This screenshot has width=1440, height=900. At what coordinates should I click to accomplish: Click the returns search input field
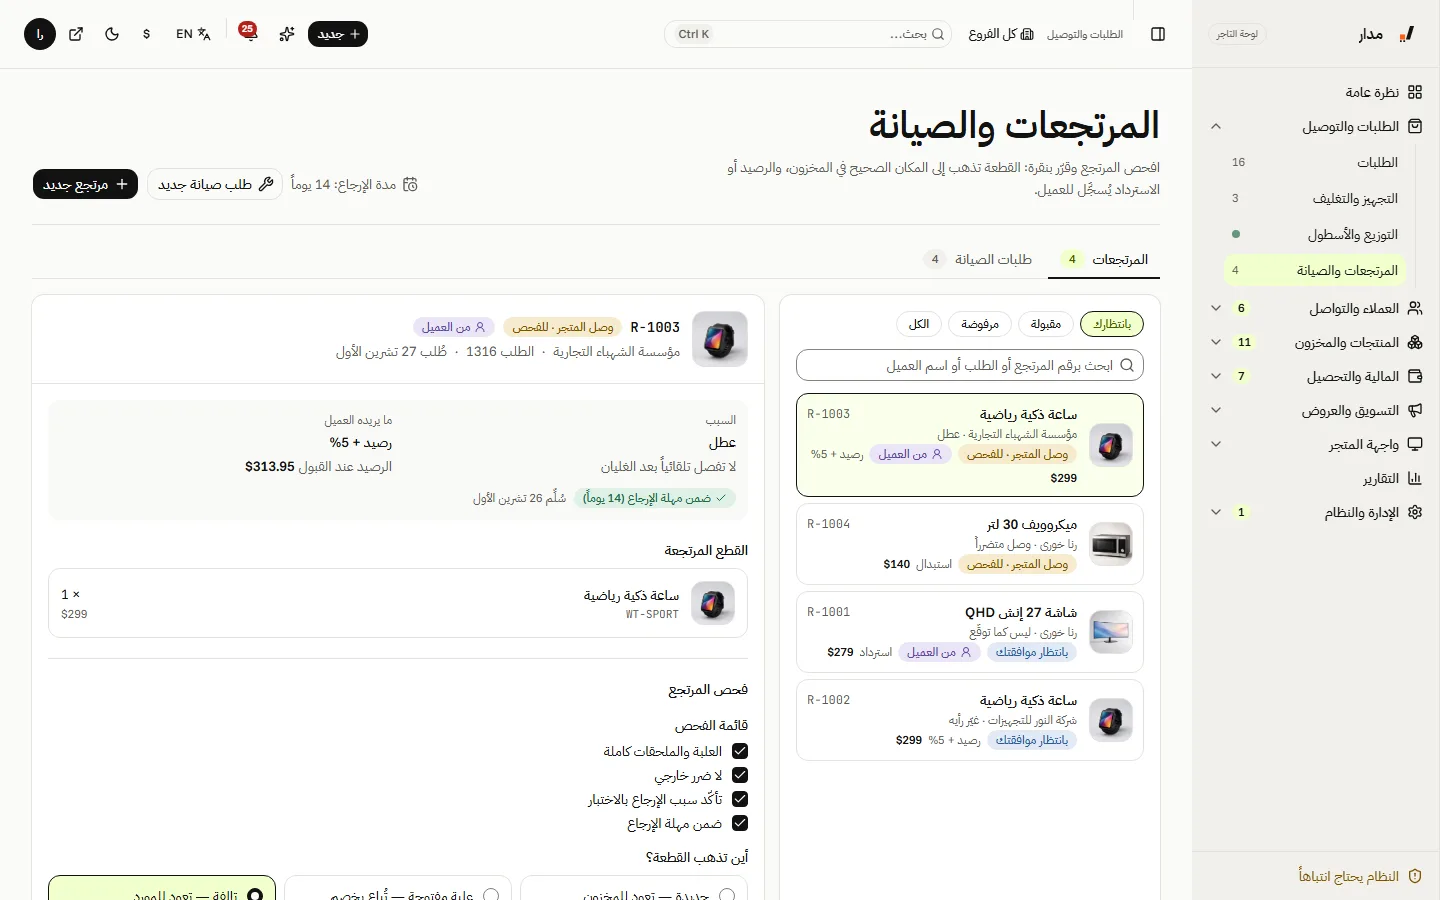(970, 365)
